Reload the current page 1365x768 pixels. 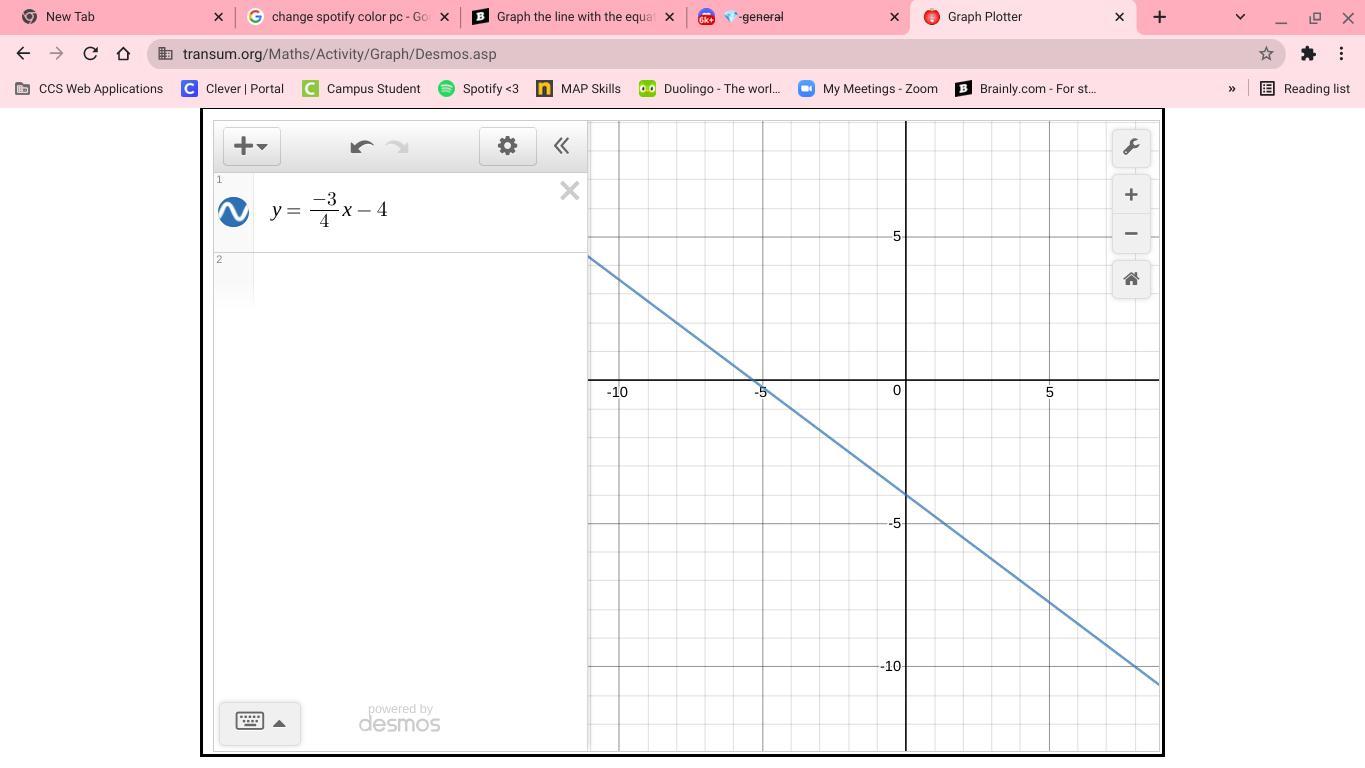click(90, 54)
